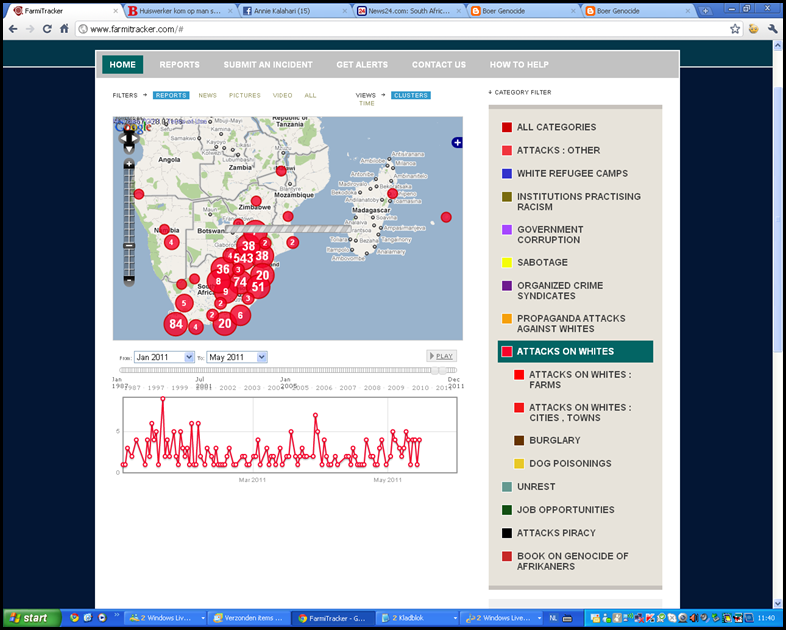Toggle the REPORTS filter

171,95
